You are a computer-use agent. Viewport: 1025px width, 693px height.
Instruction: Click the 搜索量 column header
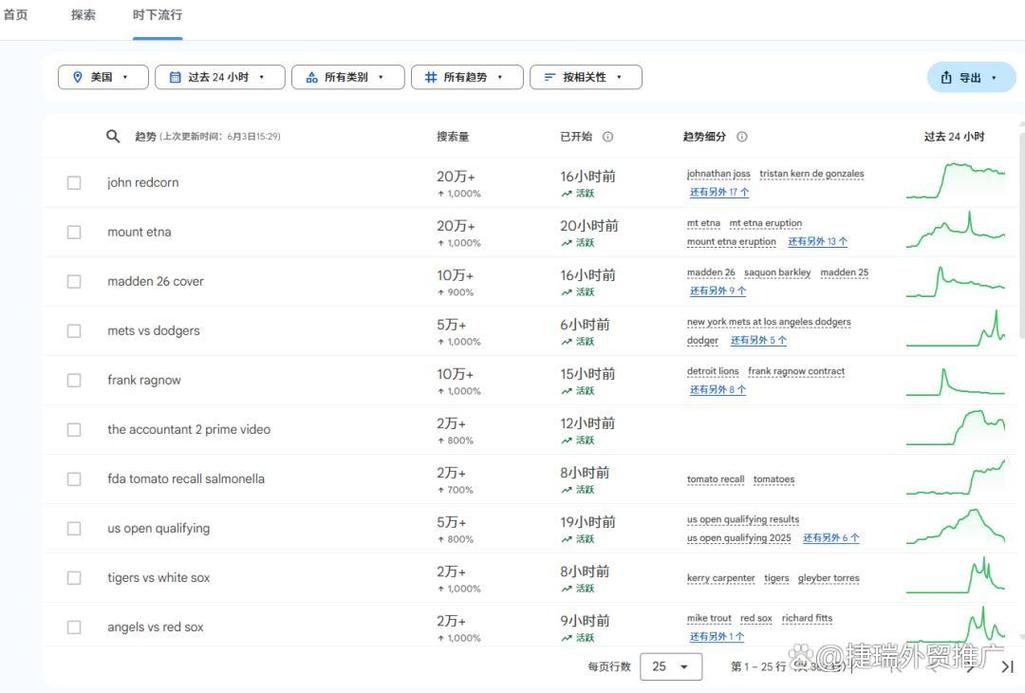point(452,137)
